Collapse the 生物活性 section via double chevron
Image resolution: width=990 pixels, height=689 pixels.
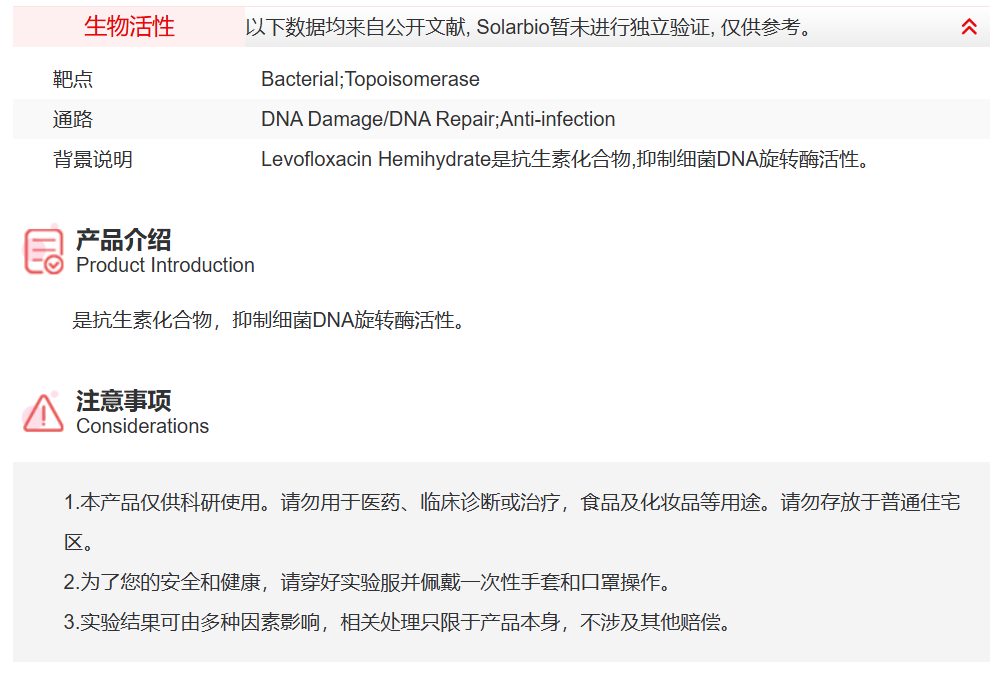[967, 27]
